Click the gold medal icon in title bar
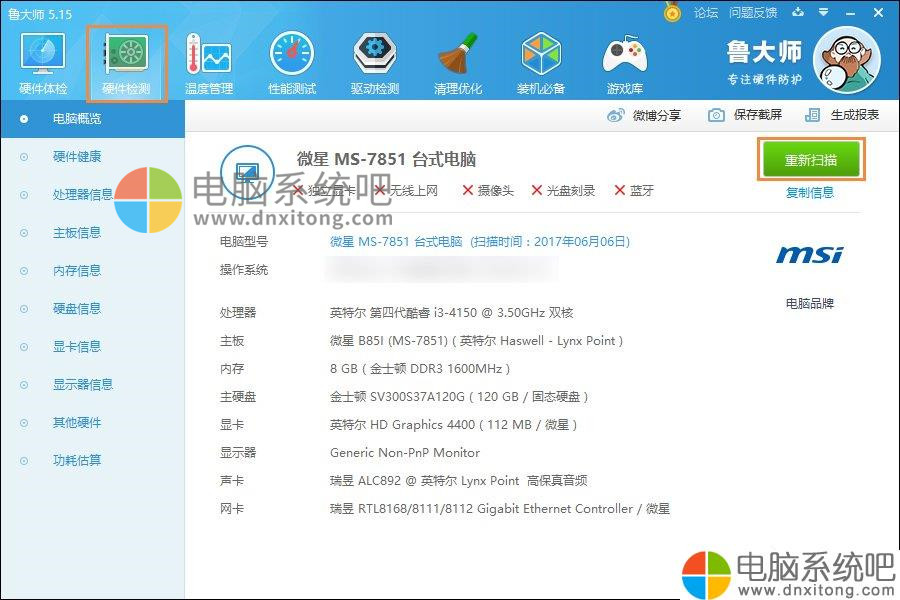This screenshot has width=900, height=600. [672, 12]
